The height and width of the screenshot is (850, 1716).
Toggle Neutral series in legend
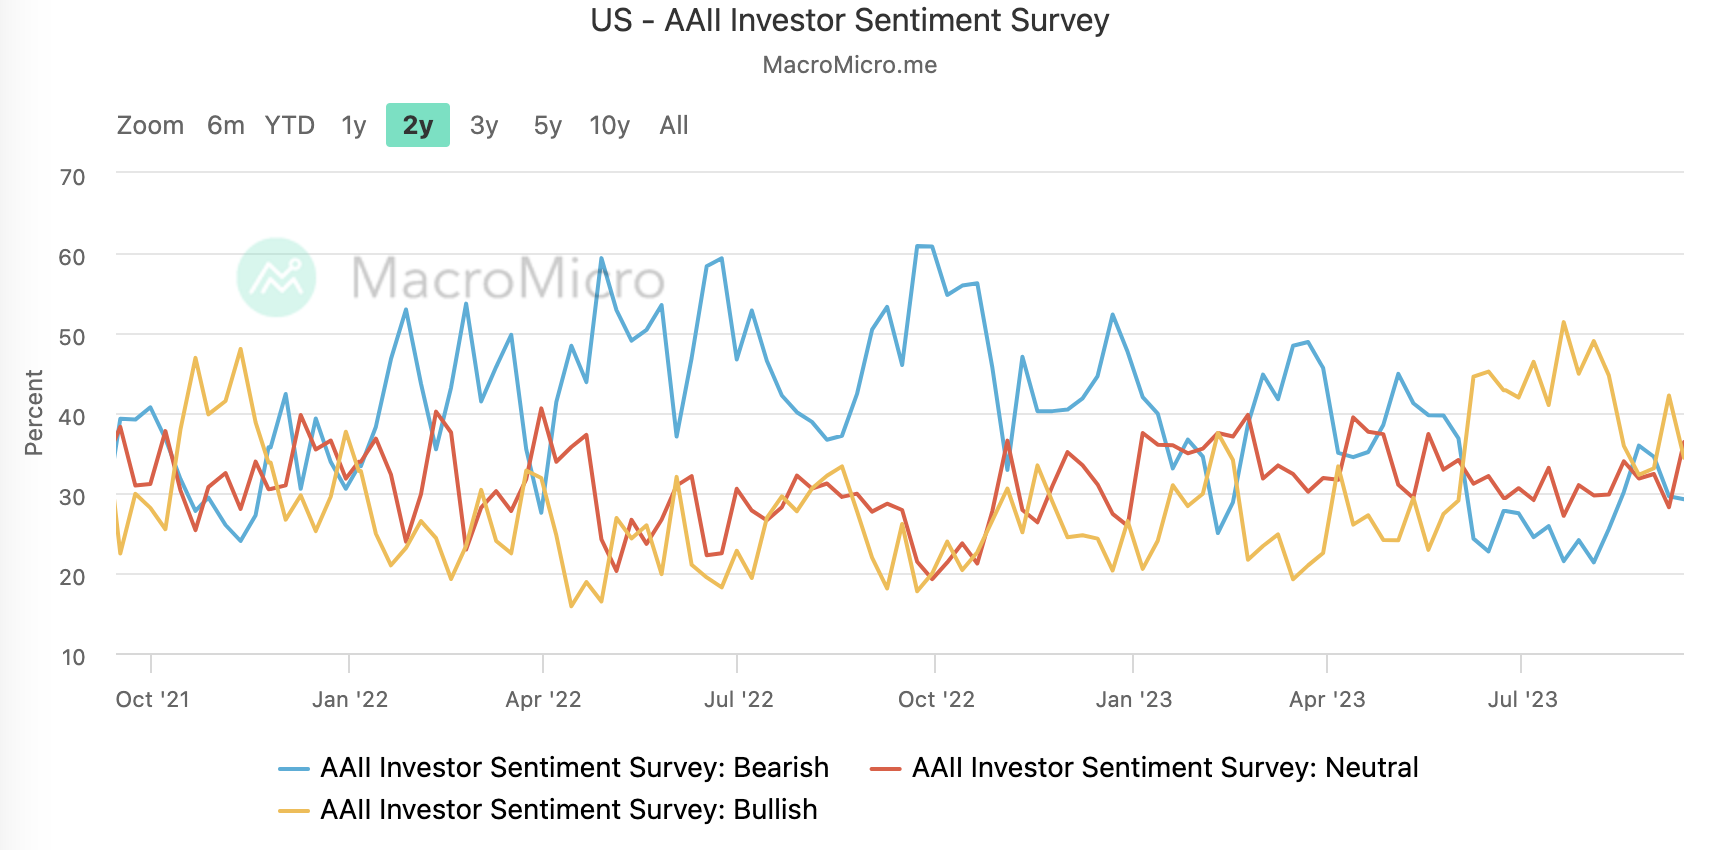pyautogui.click(x=1164, y=767)
